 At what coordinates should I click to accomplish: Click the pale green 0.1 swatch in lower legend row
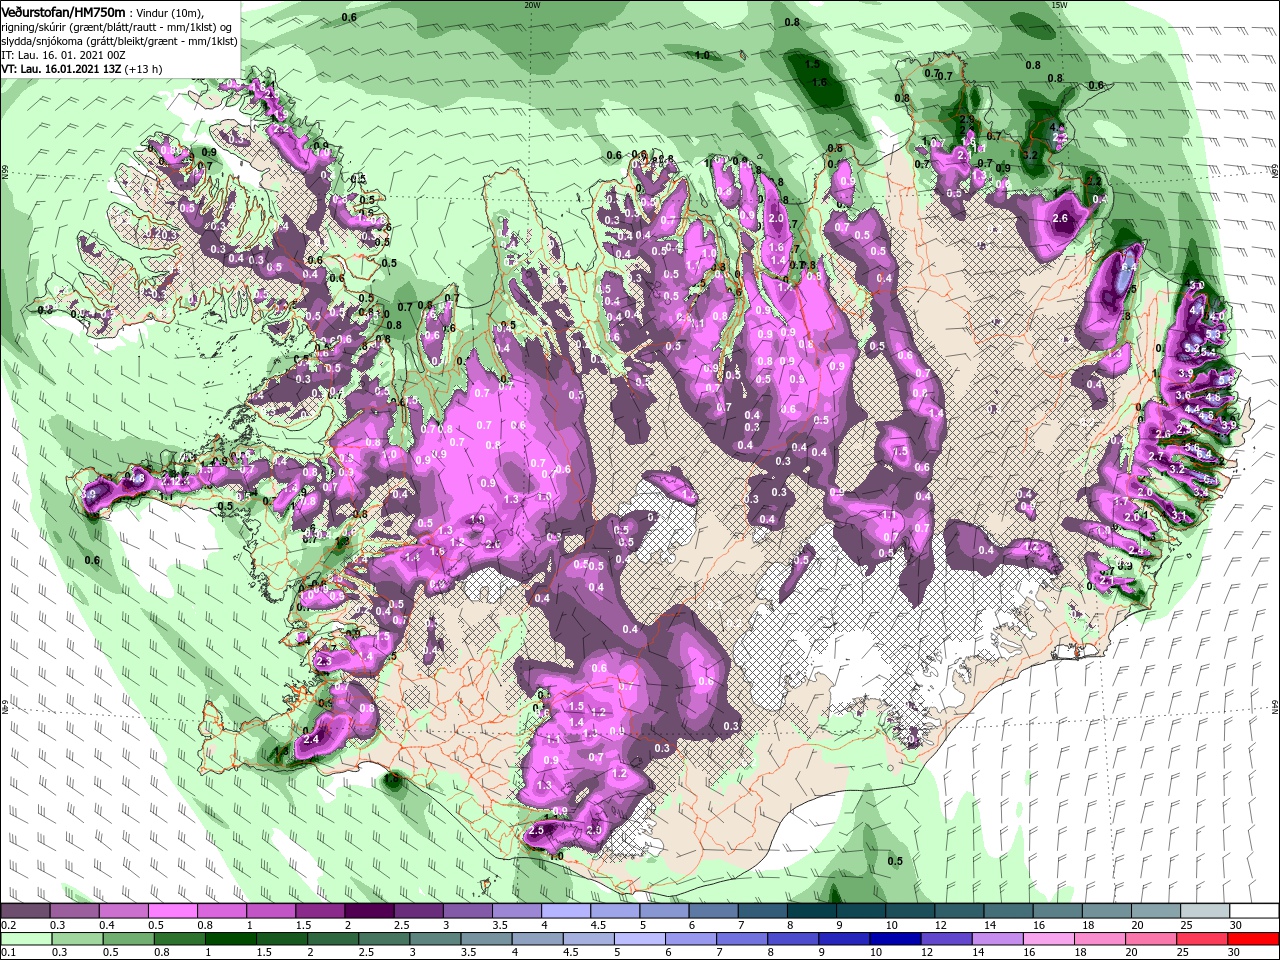coord(27,939)
